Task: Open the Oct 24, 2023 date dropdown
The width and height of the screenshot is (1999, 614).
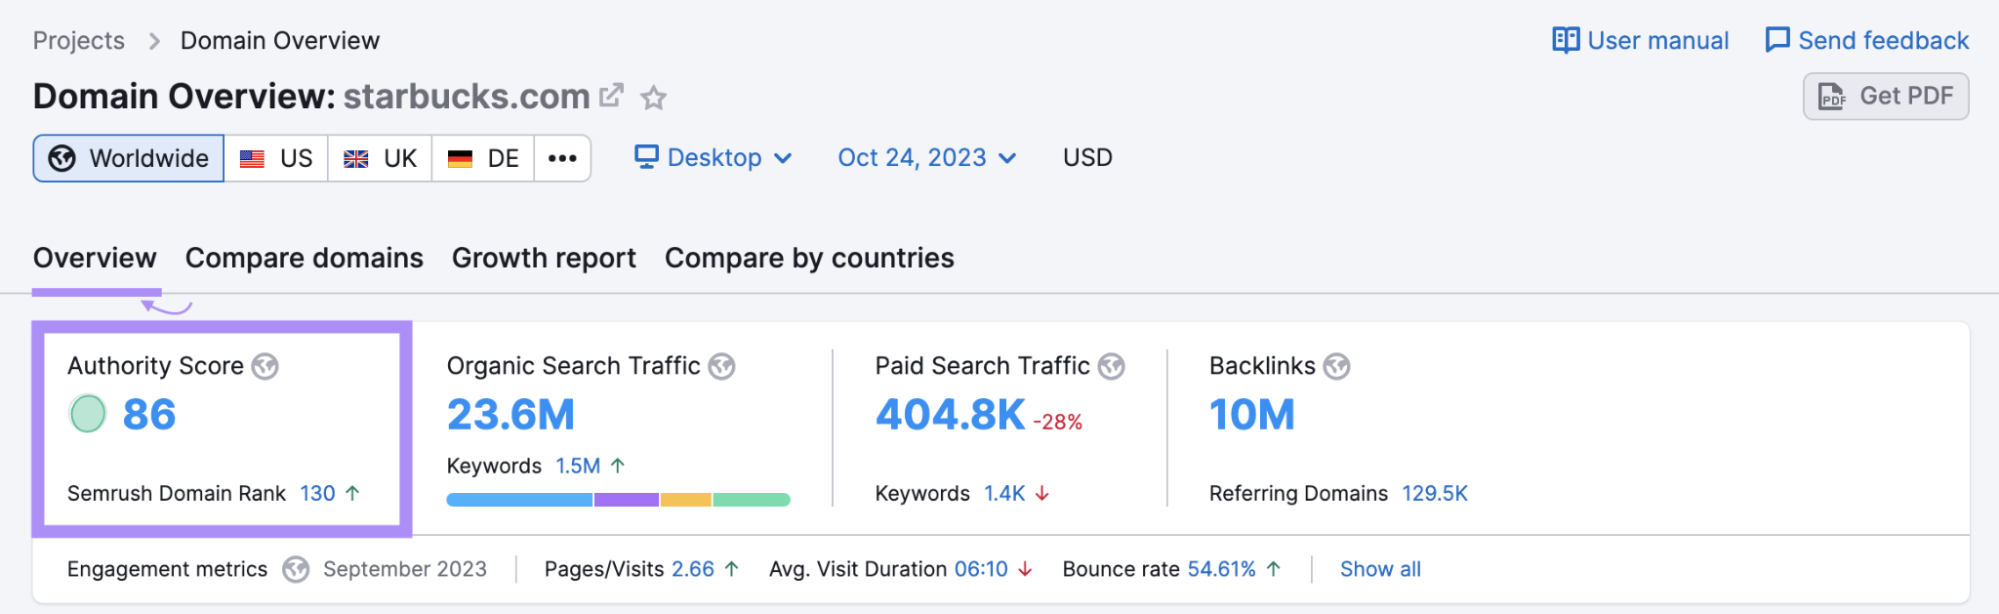Action: coord(927,158)
